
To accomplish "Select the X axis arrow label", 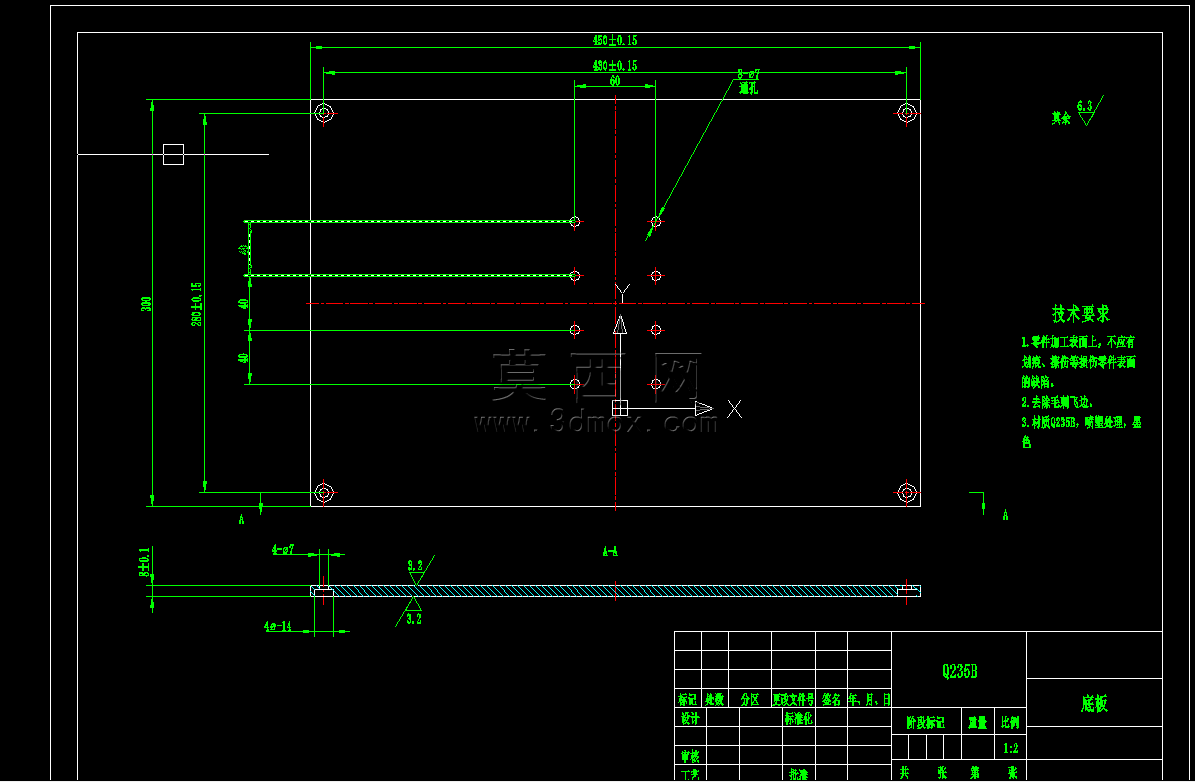I will [734, 409].
